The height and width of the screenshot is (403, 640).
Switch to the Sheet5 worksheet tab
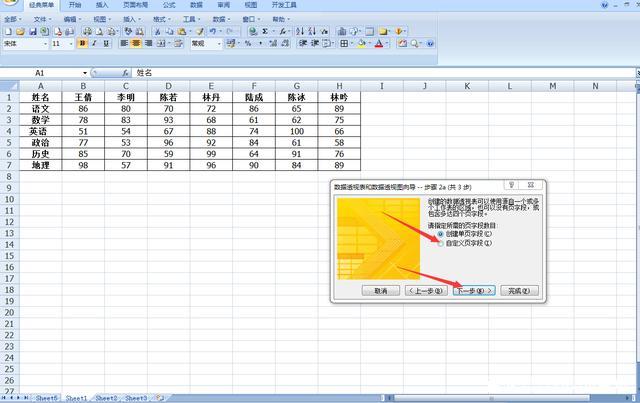[46, 398]
